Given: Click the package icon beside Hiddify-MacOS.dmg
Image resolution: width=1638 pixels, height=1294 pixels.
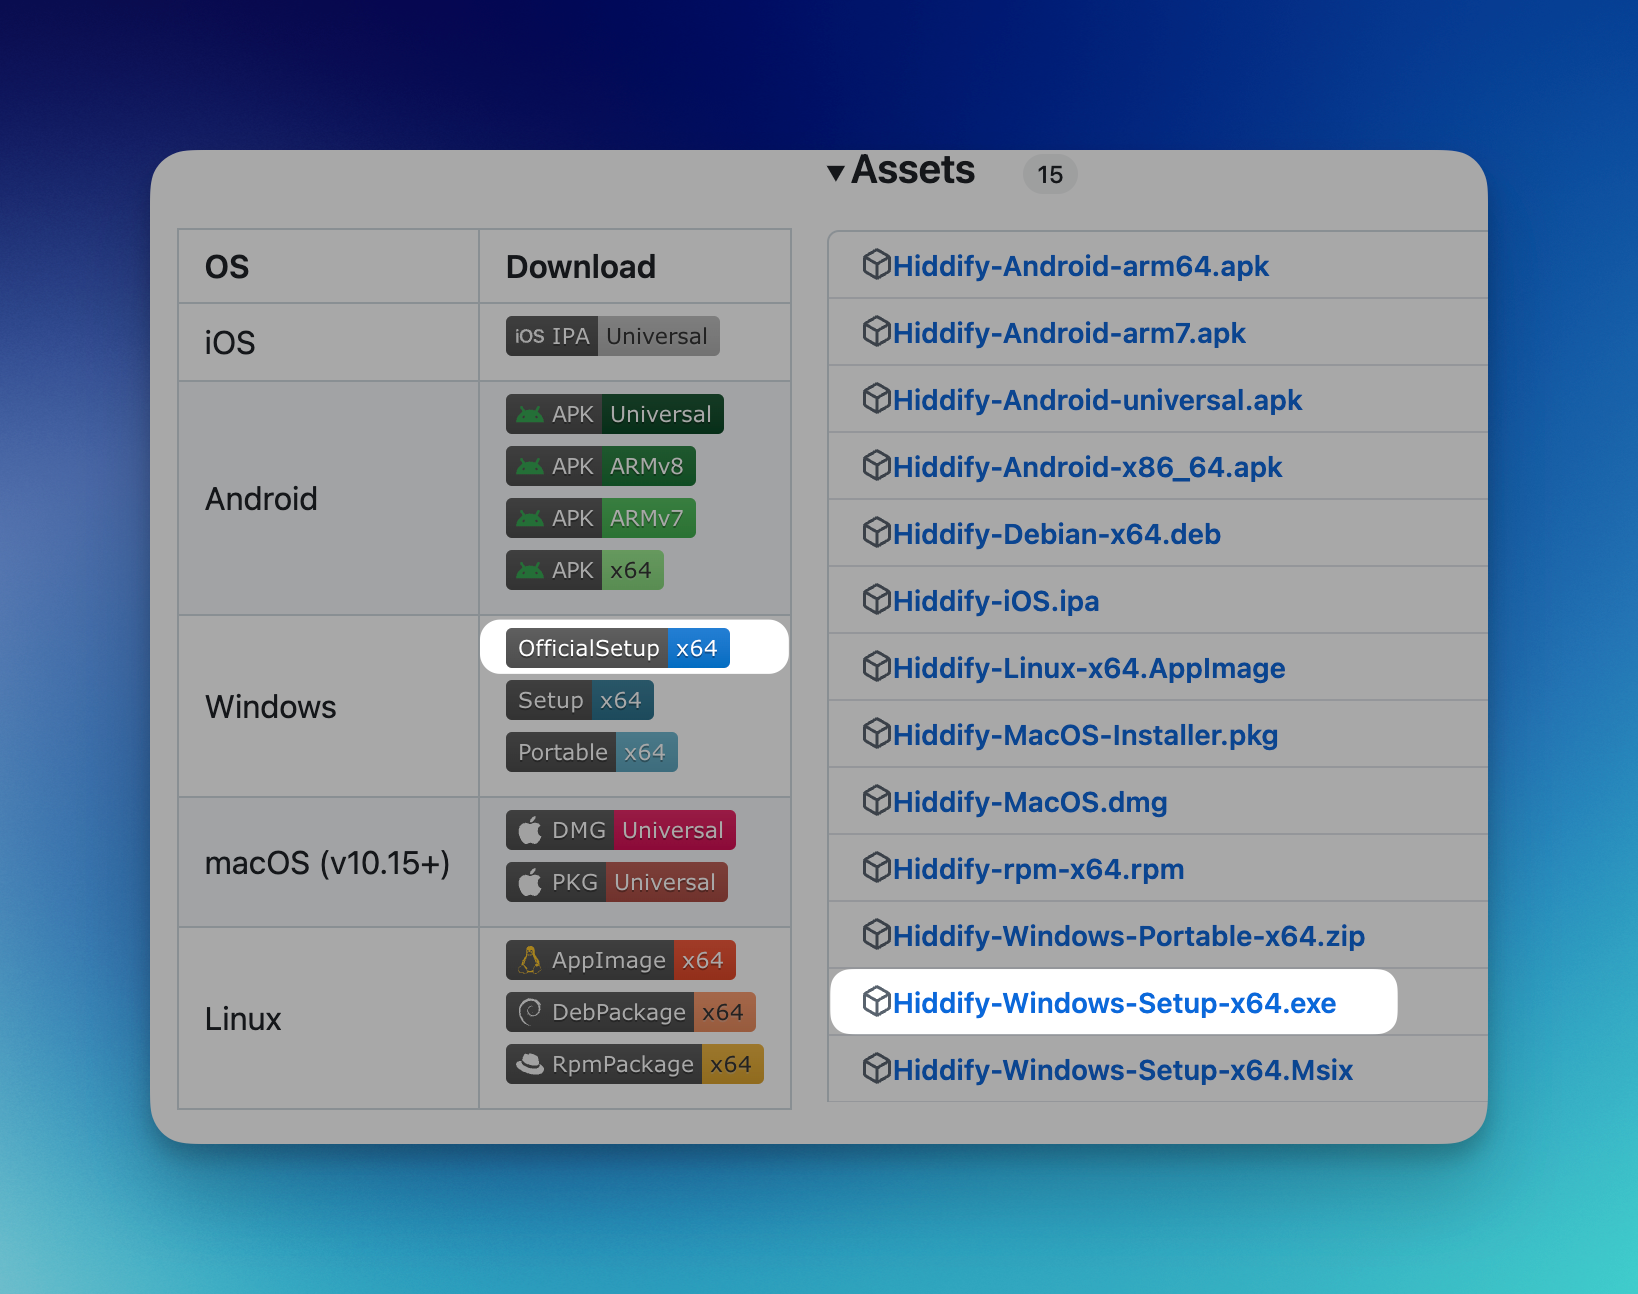Looking at the screenshot, I should pos(876,801).
